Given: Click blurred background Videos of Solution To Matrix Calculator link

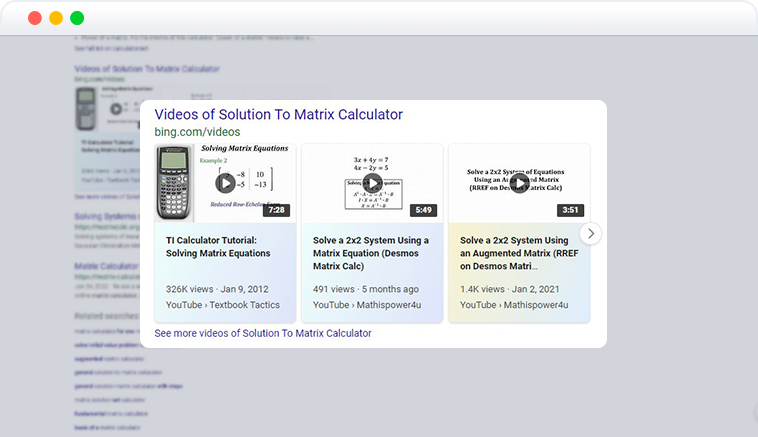Looking at the screenshot, I should pos(147,69).
